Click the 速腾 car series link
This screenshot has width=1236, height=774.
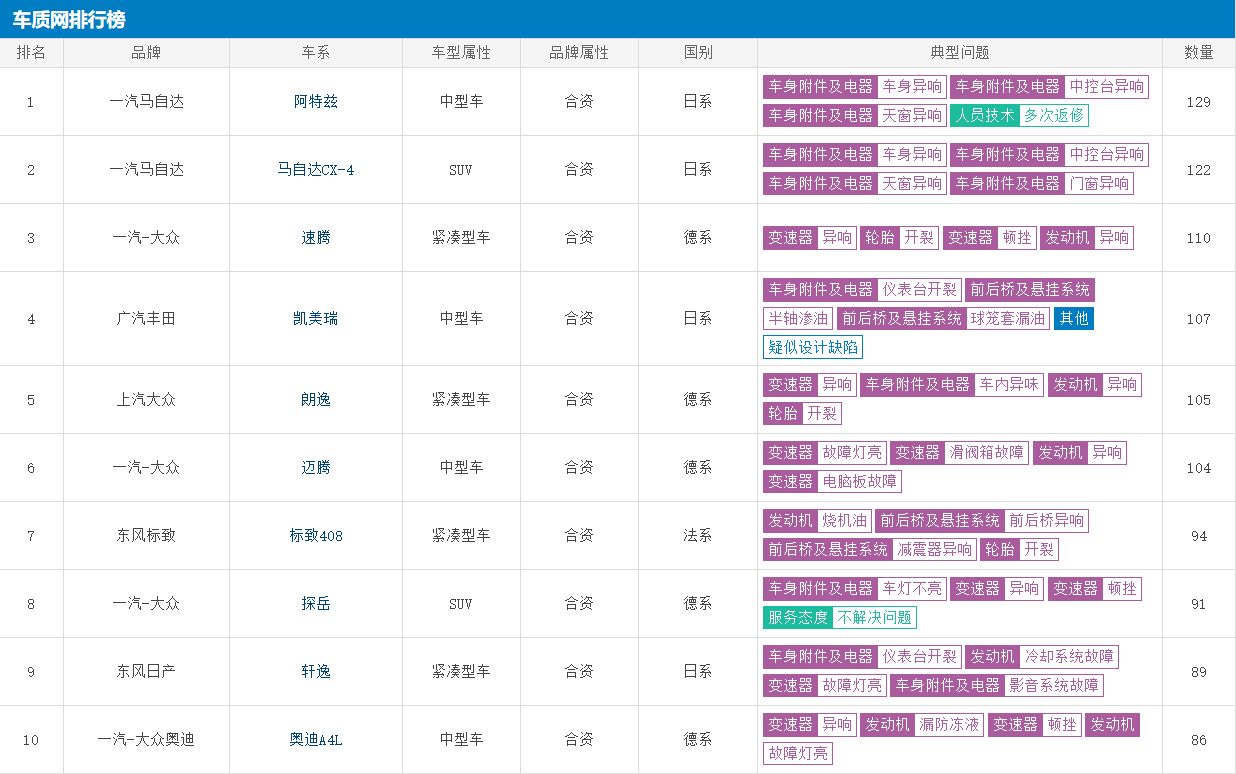point(315,238)
